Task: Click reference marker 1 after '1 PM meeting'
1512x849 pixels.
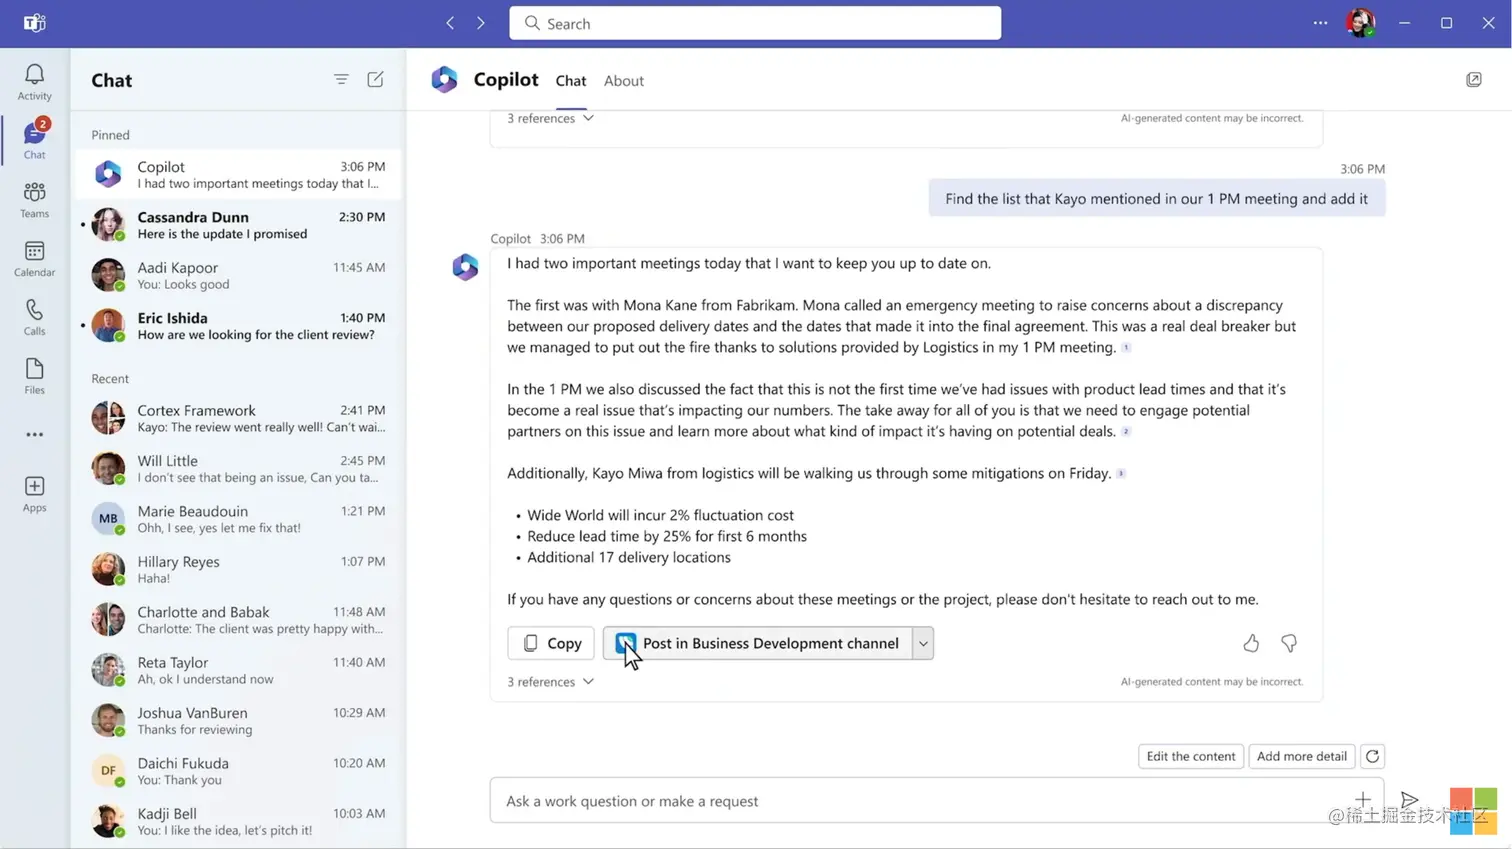Action: pos(1126,347)
